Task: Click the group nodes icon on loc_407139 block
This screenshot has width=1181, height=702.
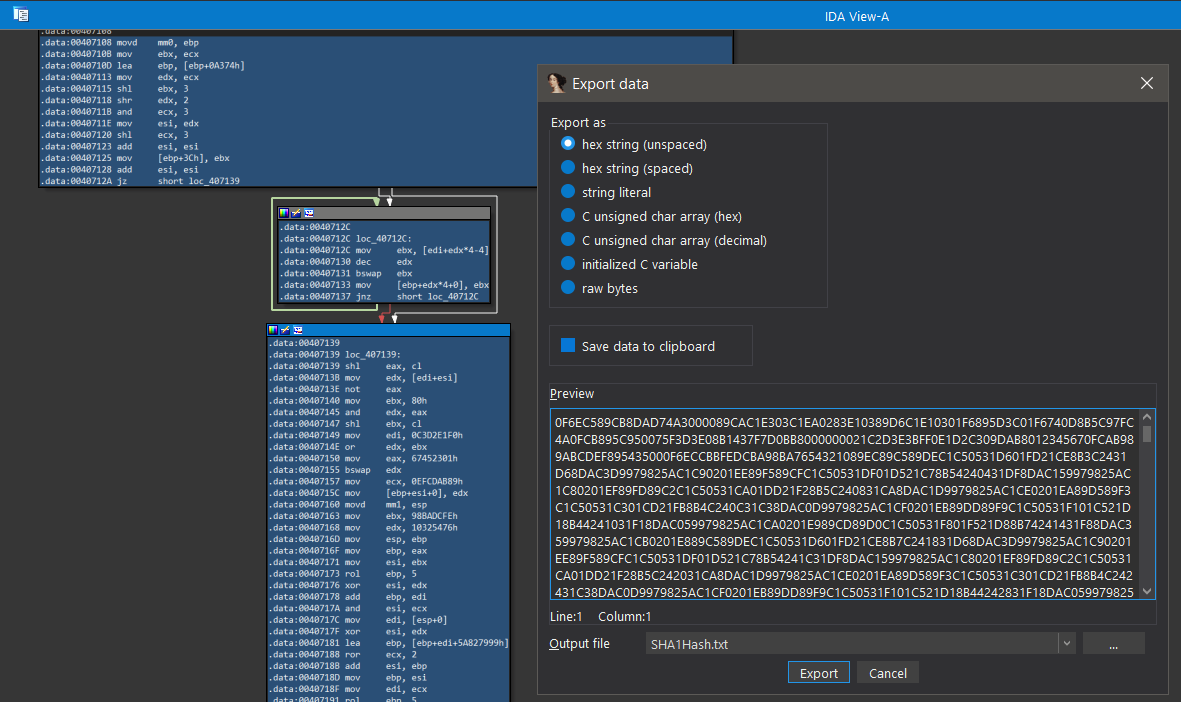Action: pyautogui.click(x=298, y=330)
